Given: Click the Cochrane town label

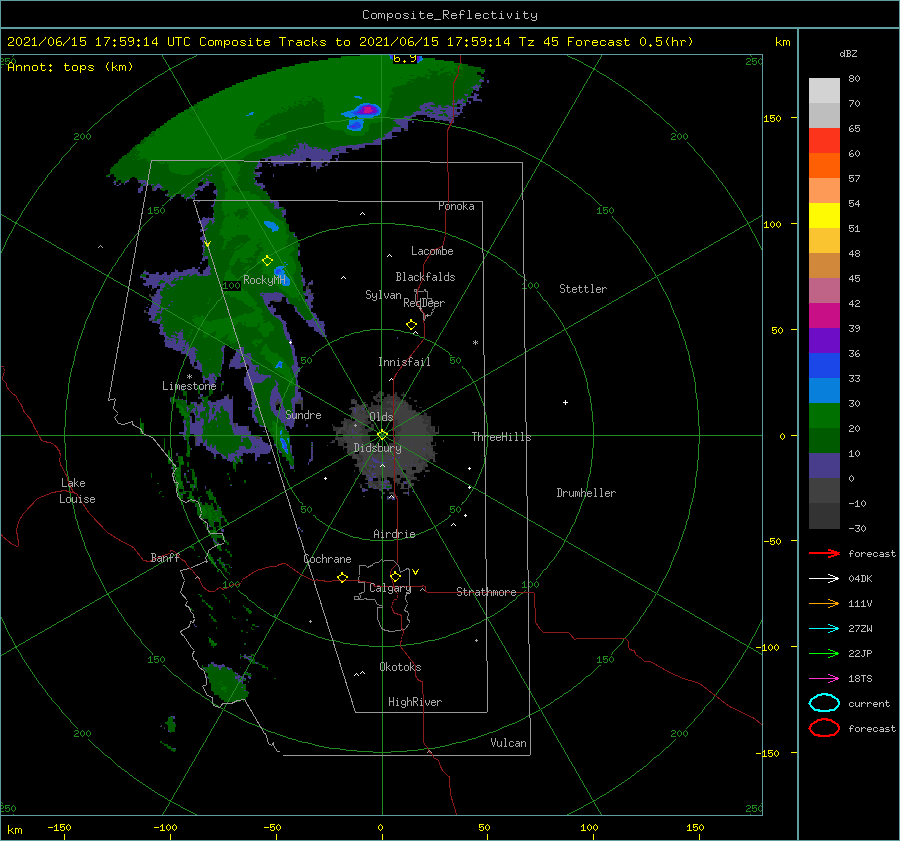Looking at the screenshot, I should tap(327, 559).
